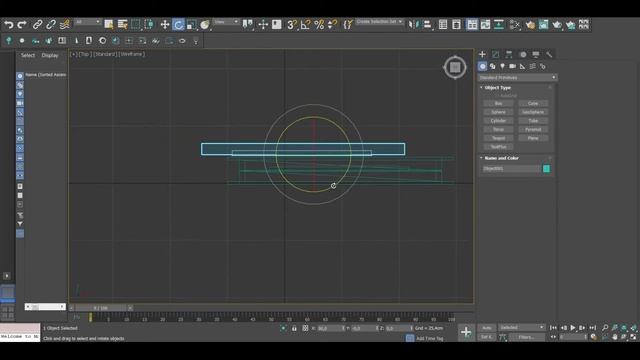Activate the Select and Scale tool

point(191,25)
